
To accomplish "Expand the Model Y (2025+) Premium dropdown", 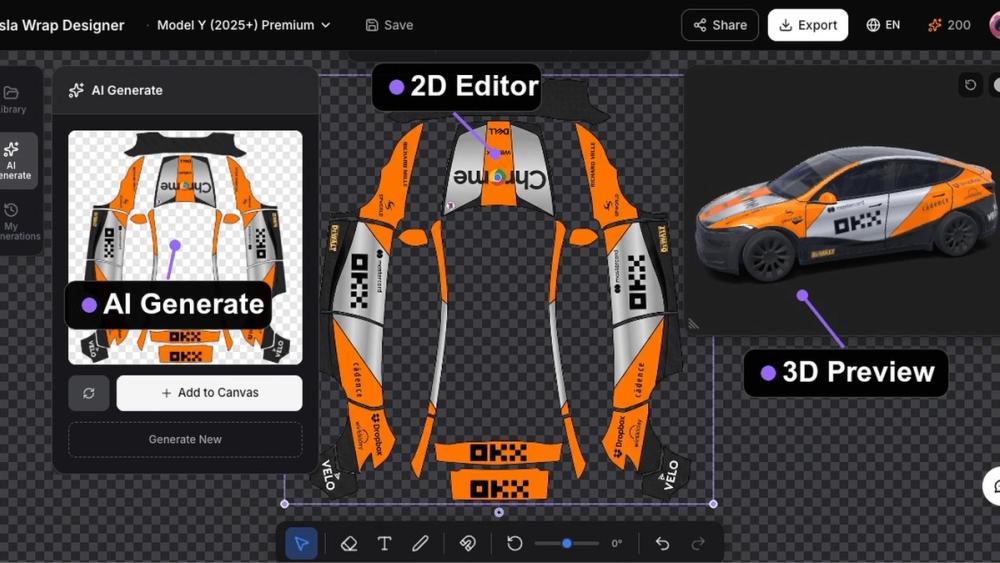I will 244,25.
